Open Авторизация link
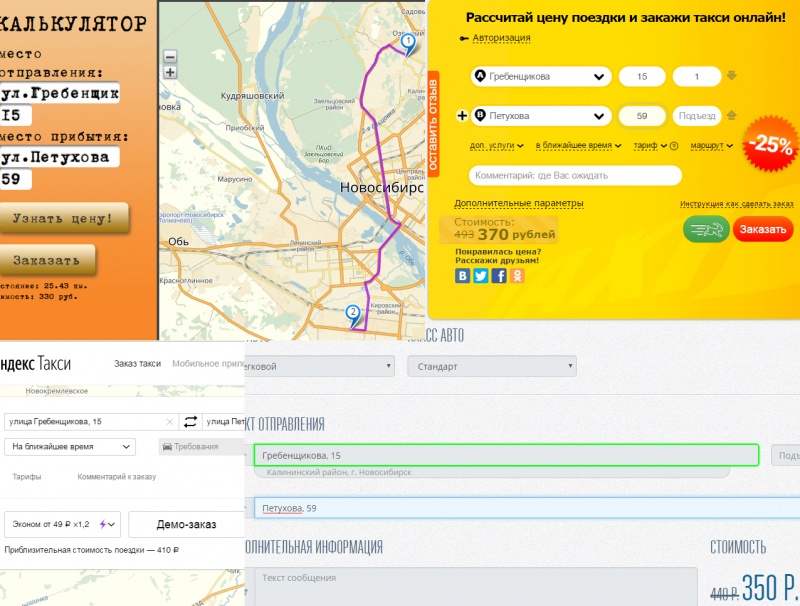The width and height of the screenshot is (800, 606). [x=501, y=38]
